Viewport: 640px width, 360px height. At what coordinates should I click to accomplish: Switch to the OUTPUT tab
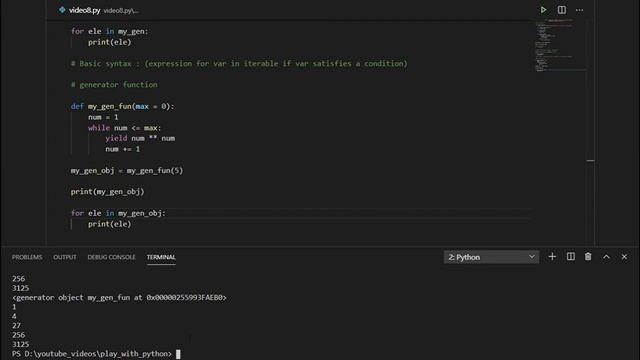65,257
